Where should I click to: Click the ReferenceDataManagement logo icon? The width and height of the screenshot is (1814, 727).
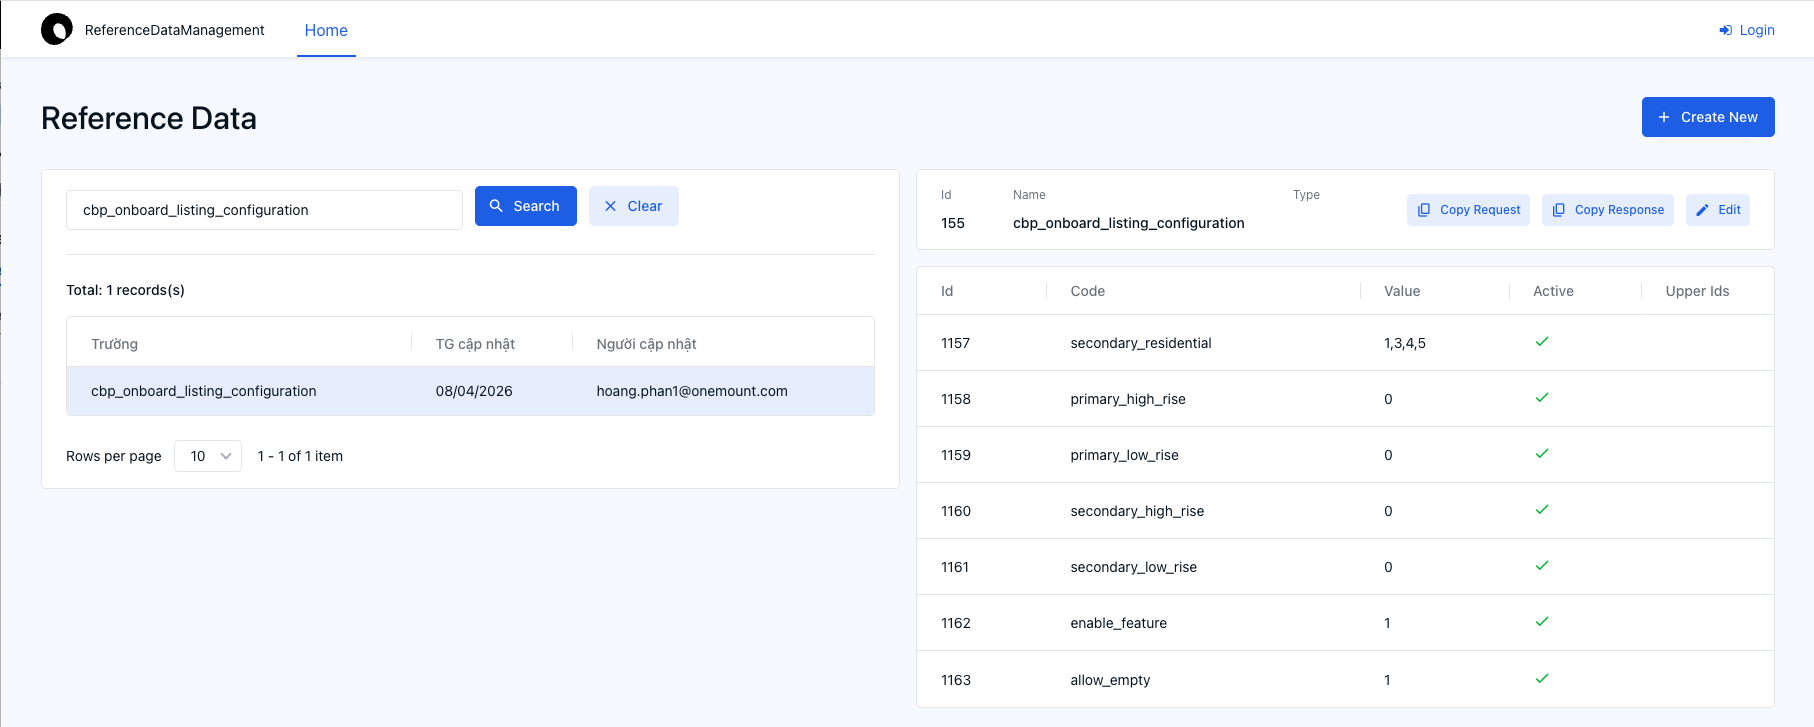[x=57, y=29]
